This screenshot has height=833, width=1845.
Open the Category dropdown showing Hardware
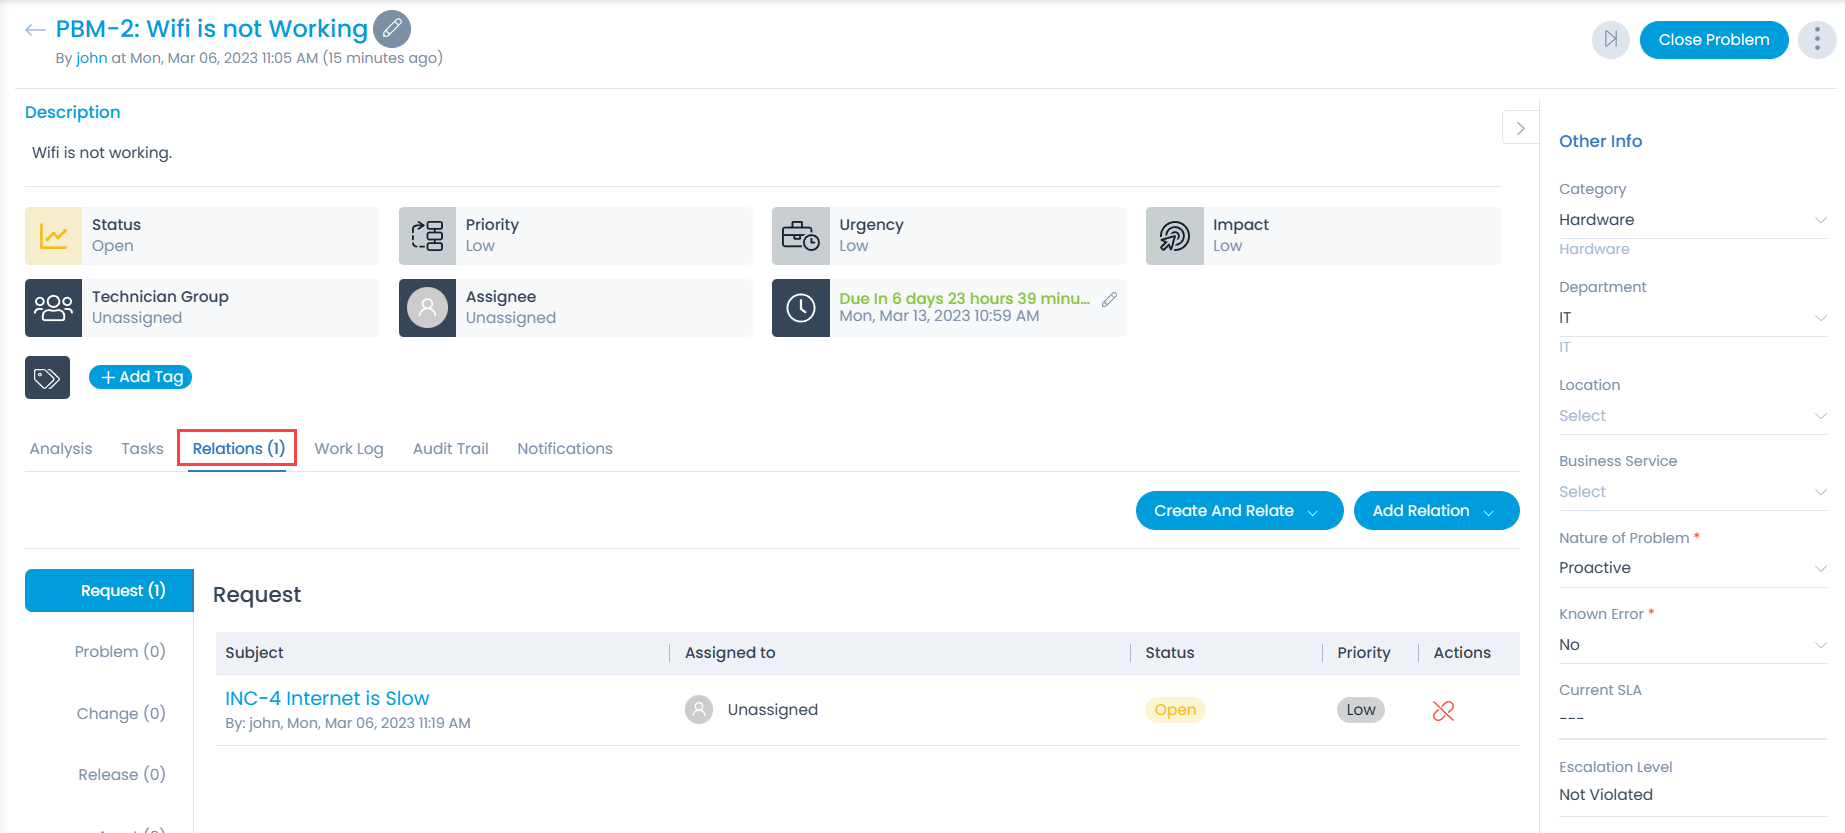coord(1691,220)
